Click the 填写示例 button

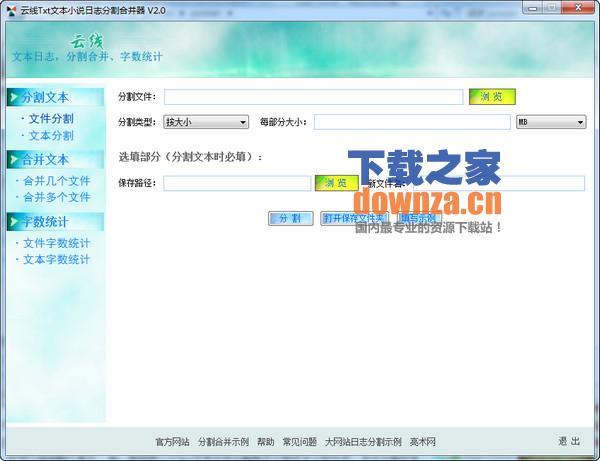(419, 218)
